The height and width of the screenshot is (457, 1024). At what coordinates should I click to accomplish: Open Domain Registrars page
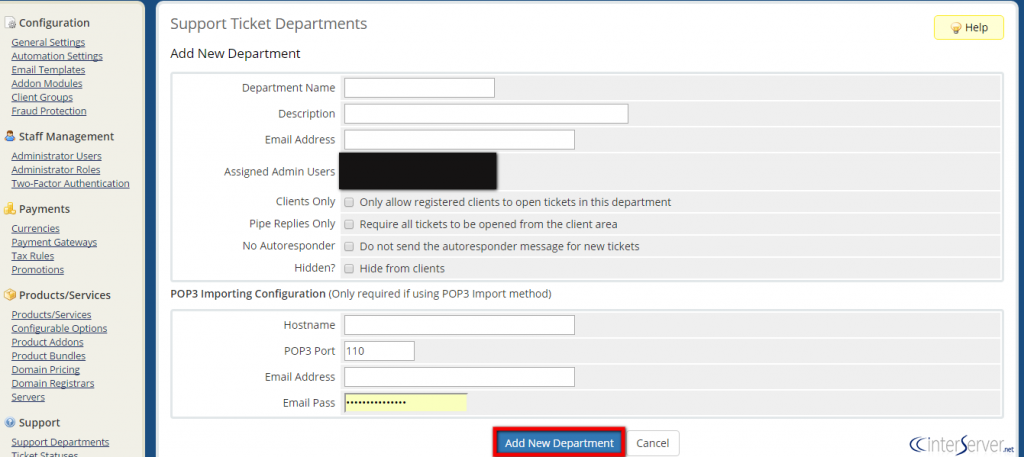pyautogui.click(x=53, y=383)
